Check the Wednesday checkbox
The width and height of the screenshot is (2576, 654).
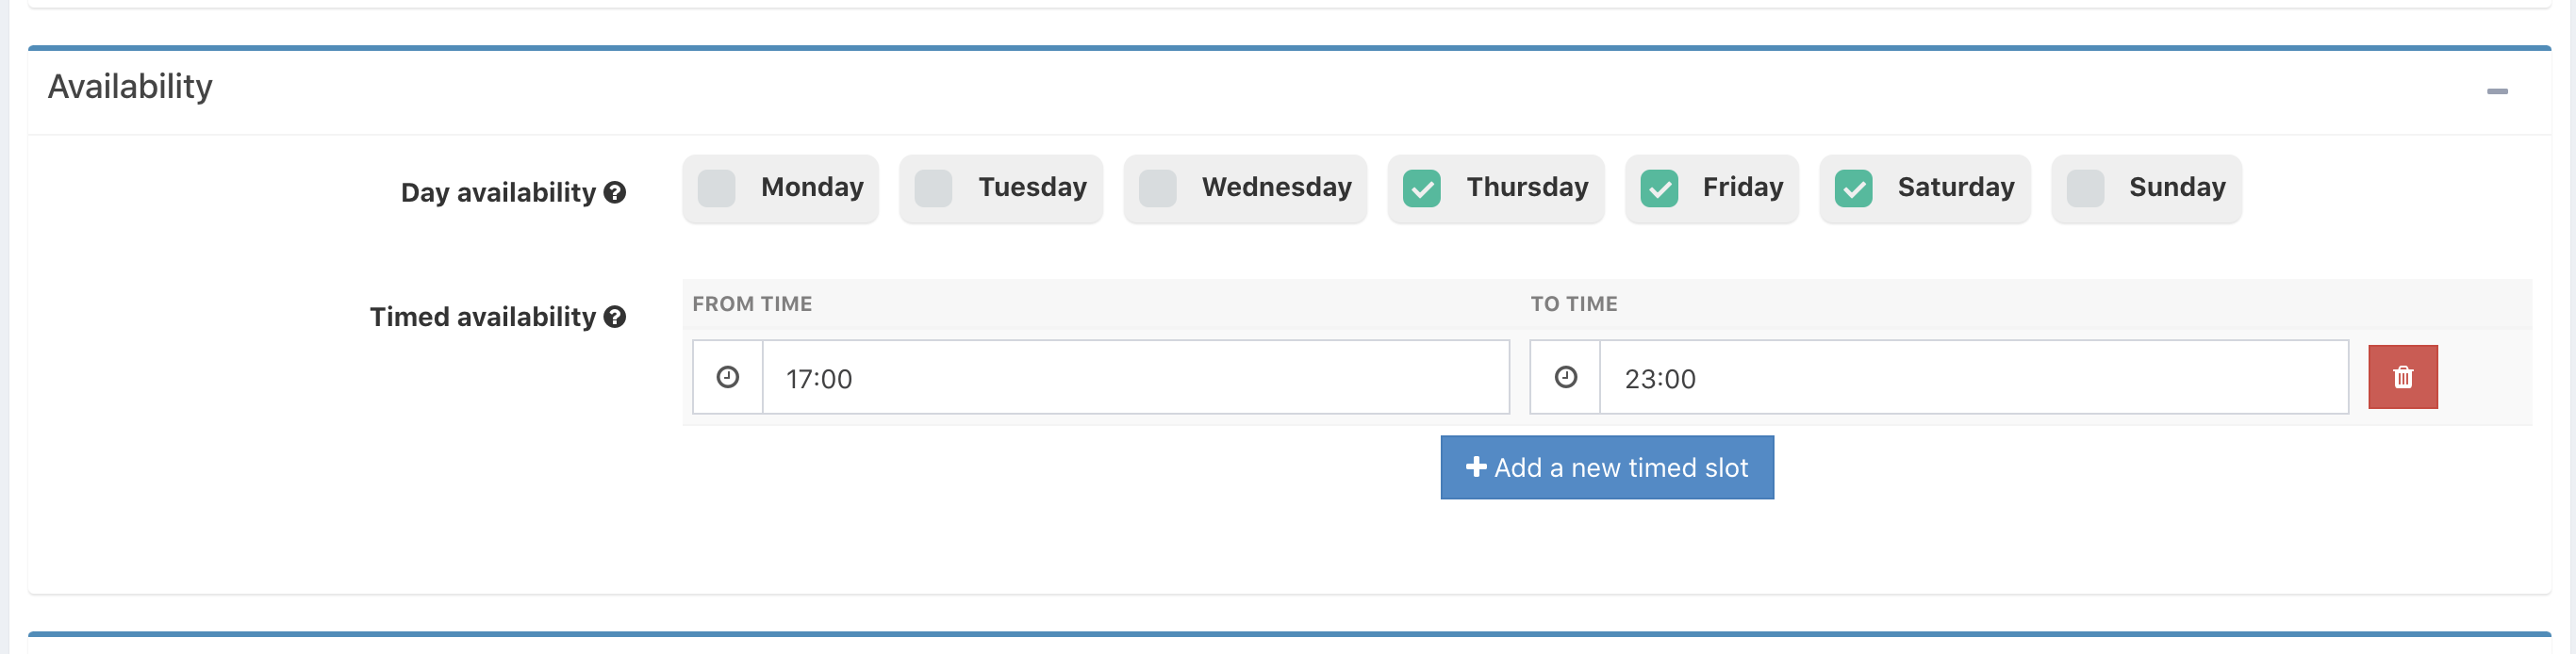(1157, 188)
